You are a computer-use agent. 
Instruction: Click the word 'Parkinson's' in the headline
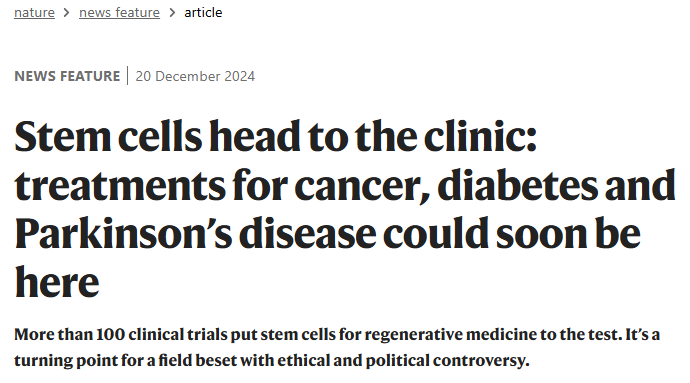123,233
